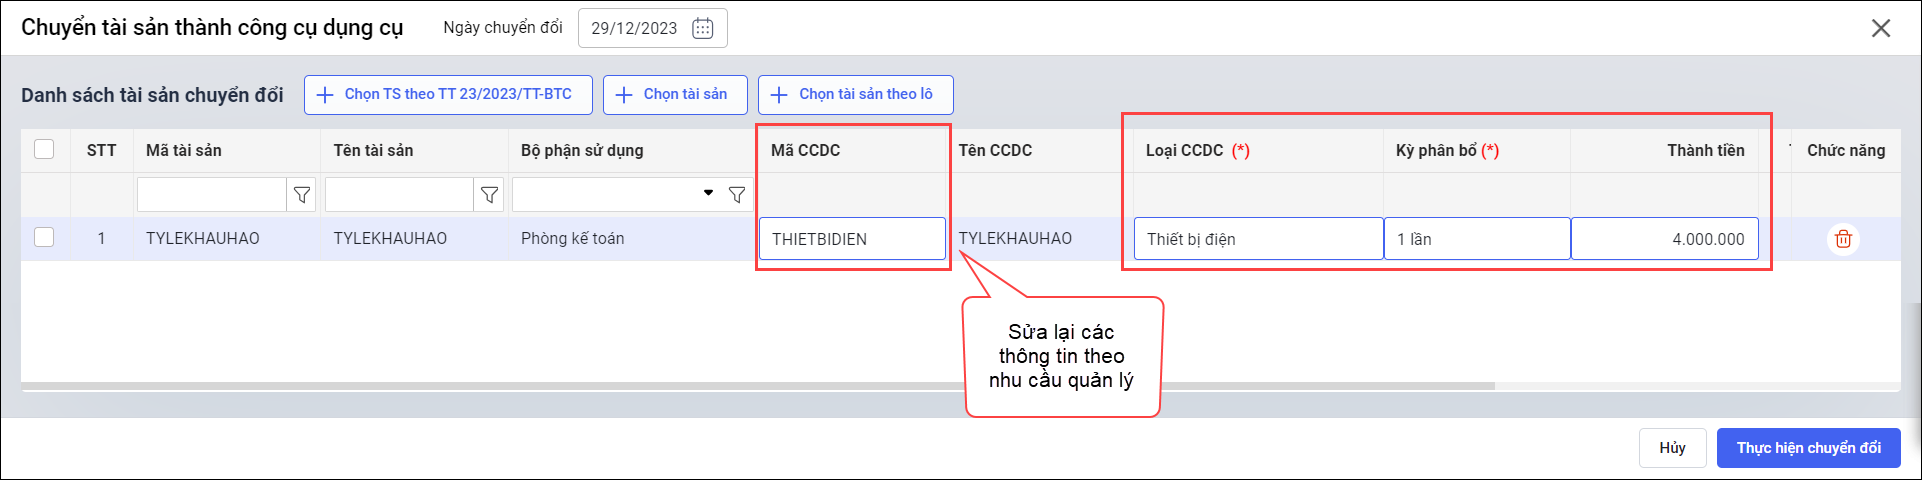Click the Mã CCDC field containing THIETBIDIEN
Screen dimensions: 1922x480
(x=852, y=239)
